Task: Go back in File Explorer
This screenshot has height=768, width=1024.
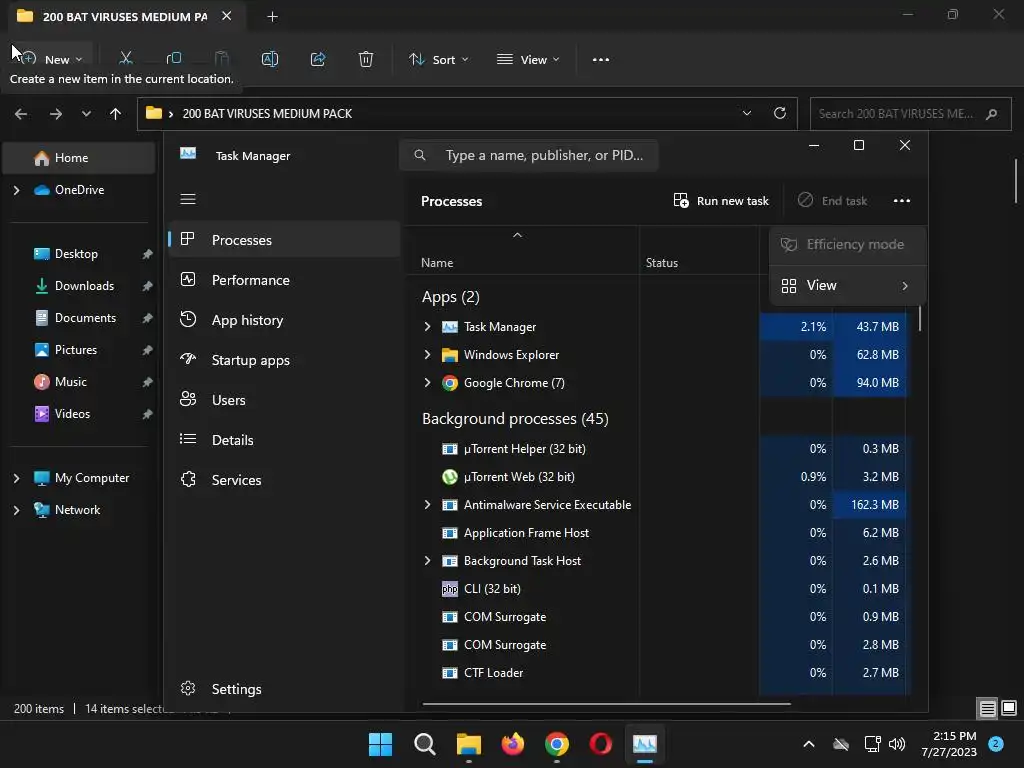Action: (x=21, y=114)
